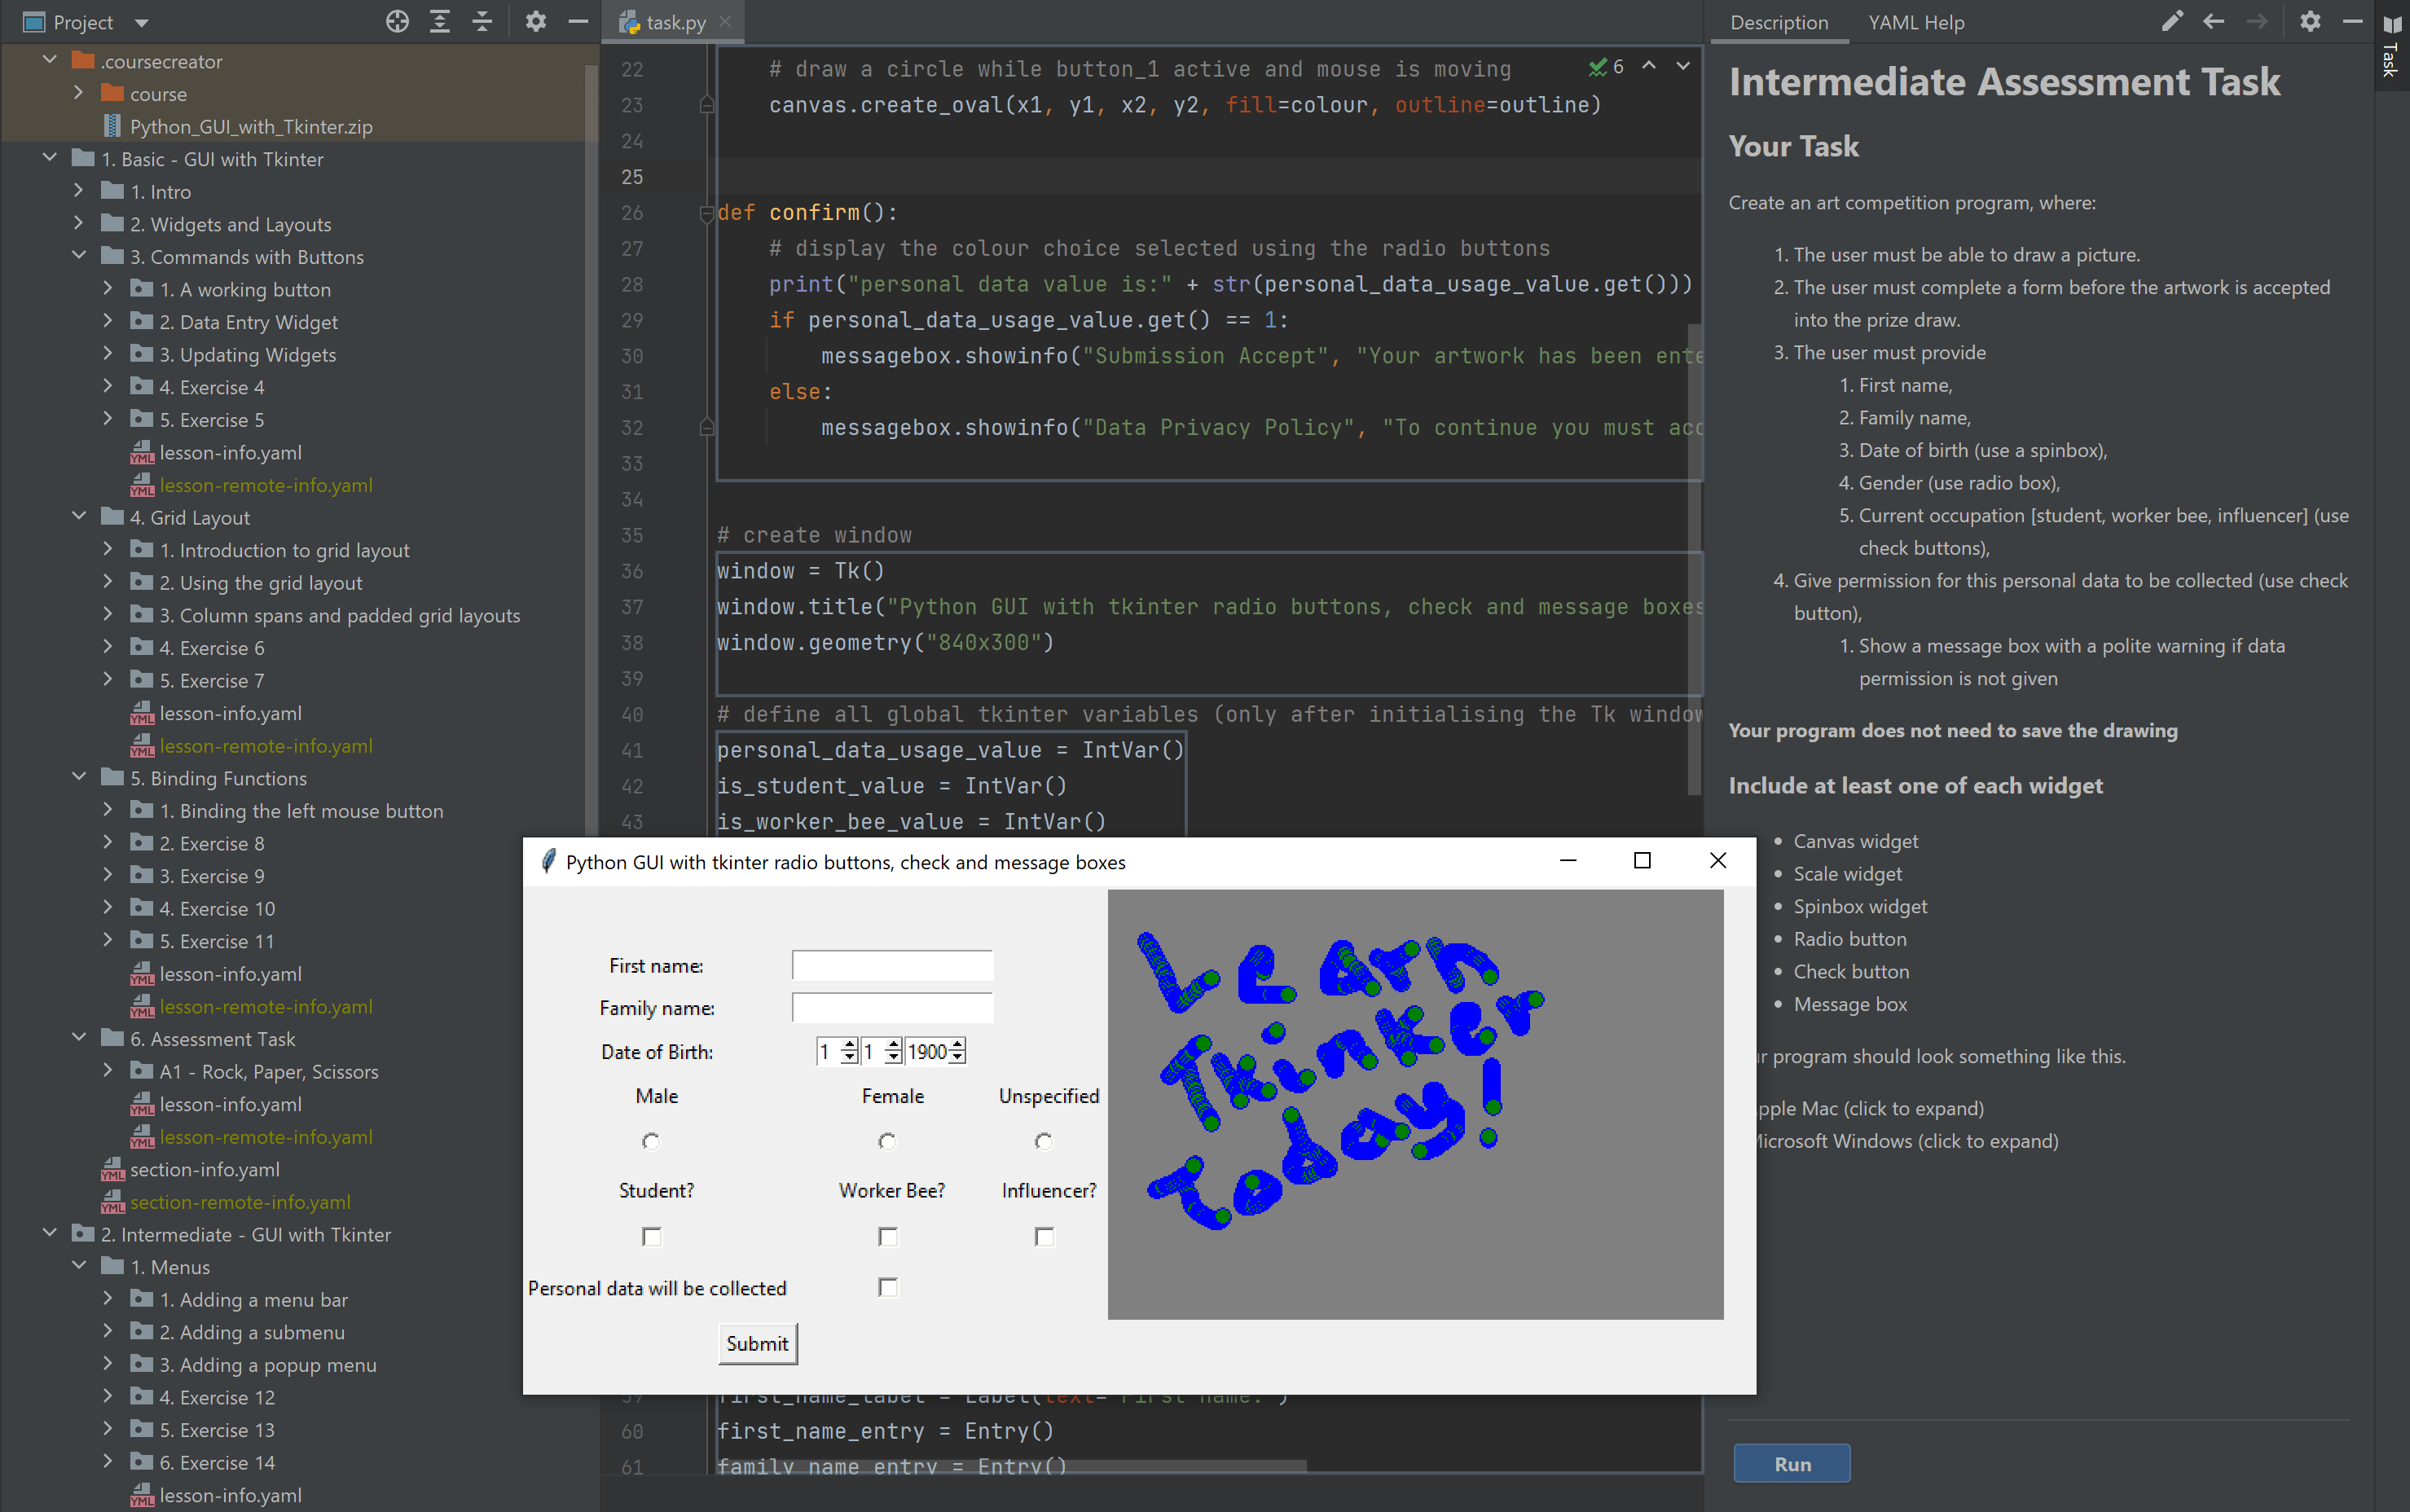2410x1512 pixels.
Task: Select the task.py editor tab
Action: (672, 21)
